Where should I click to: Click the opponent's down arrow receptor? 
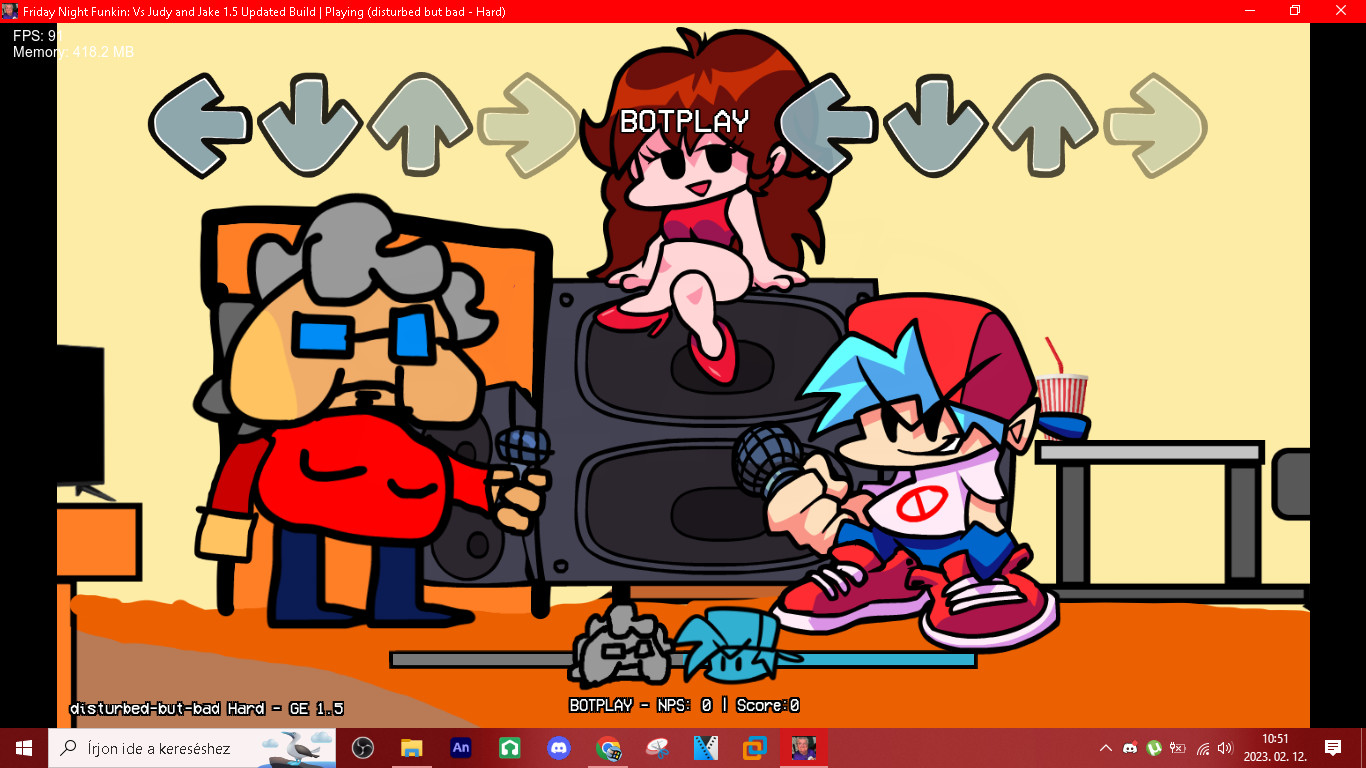point(309,126)
